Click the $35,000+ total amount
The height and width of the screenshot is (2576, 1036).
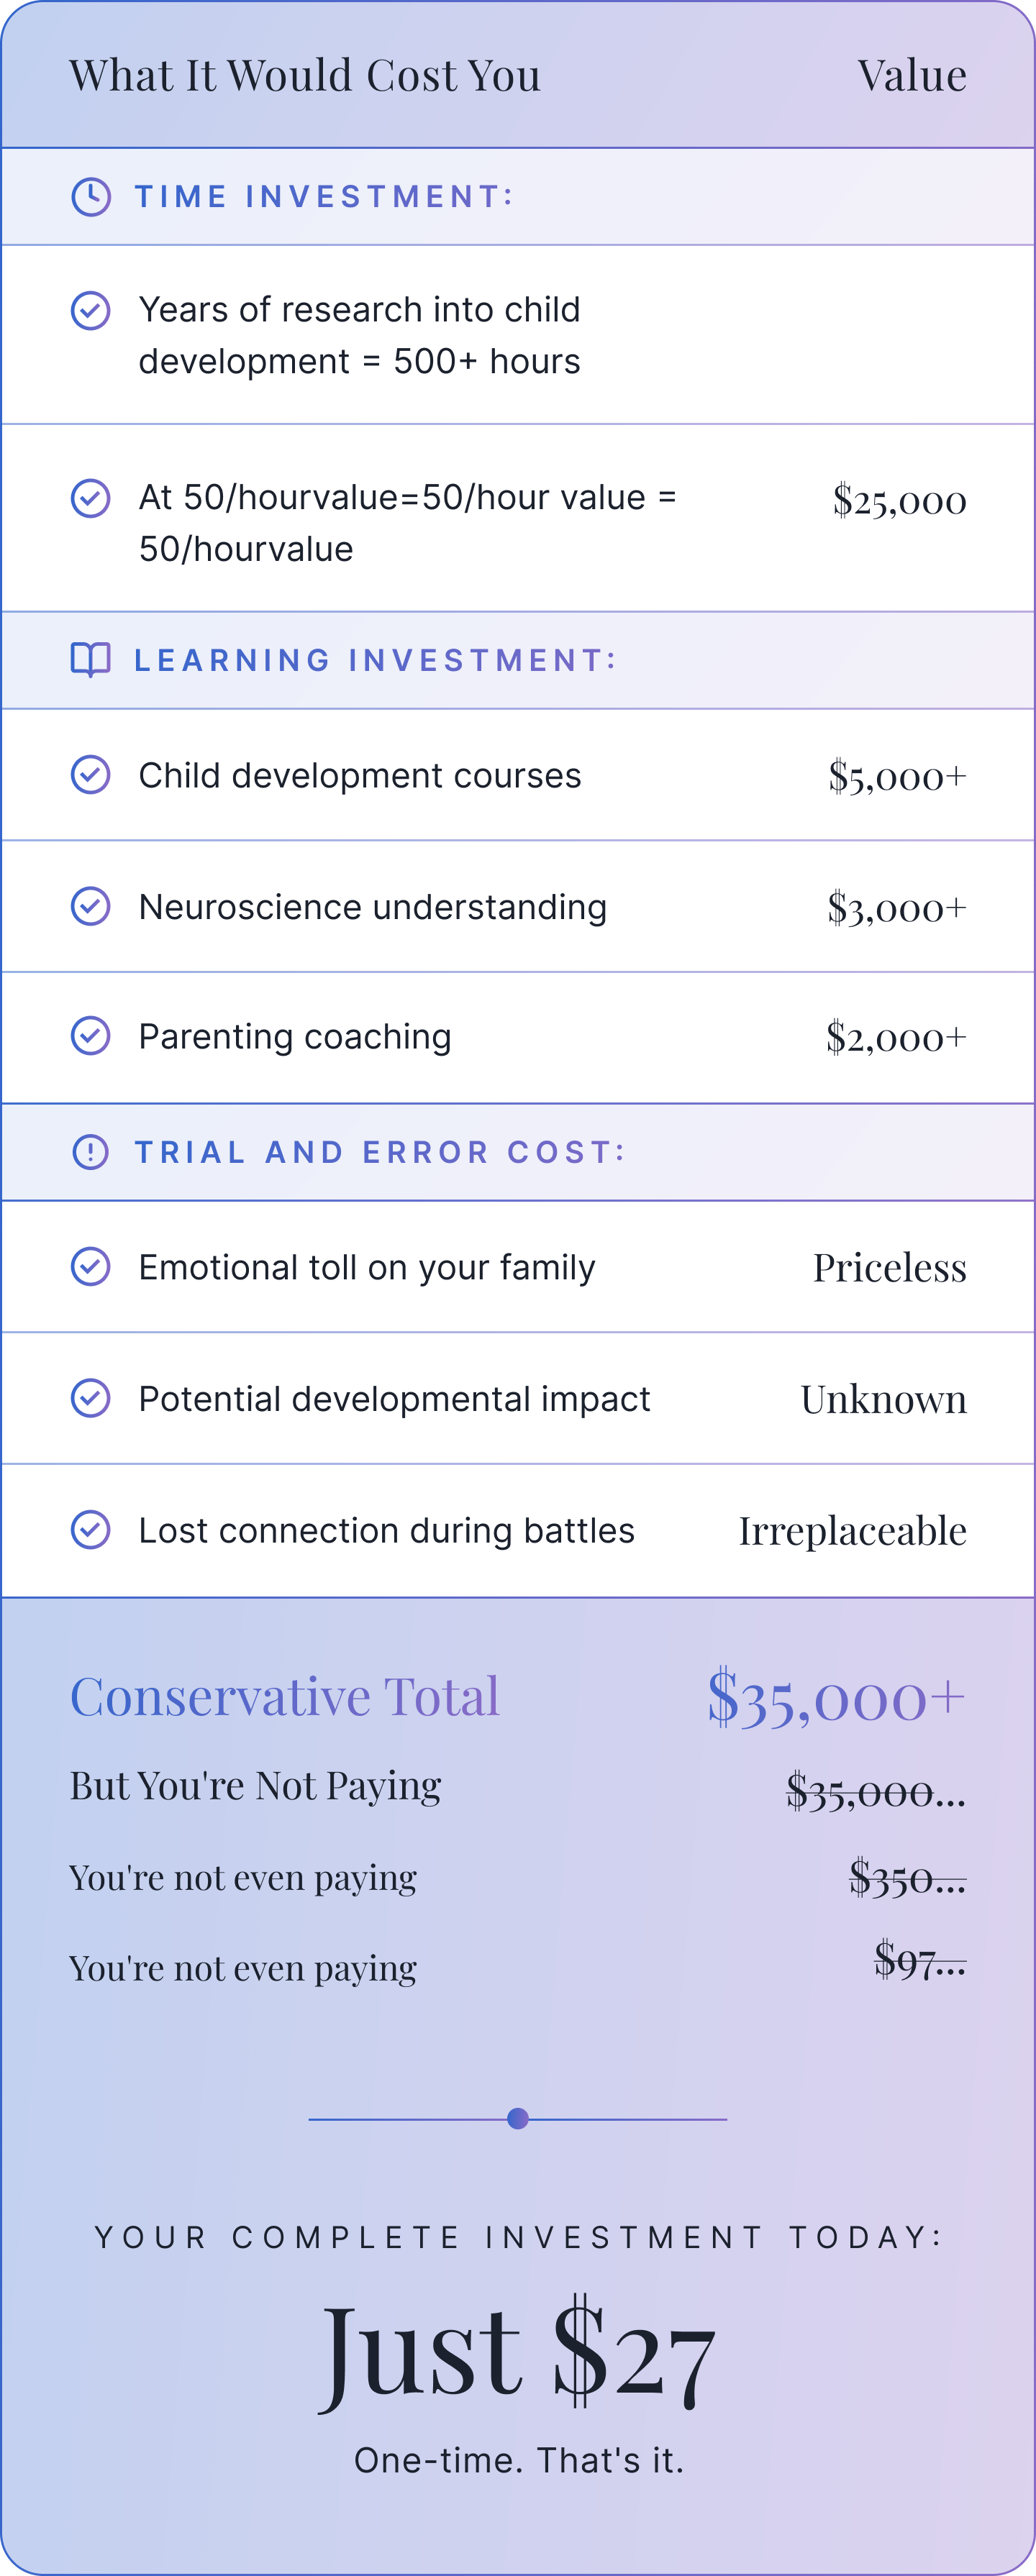point(836,1697)
